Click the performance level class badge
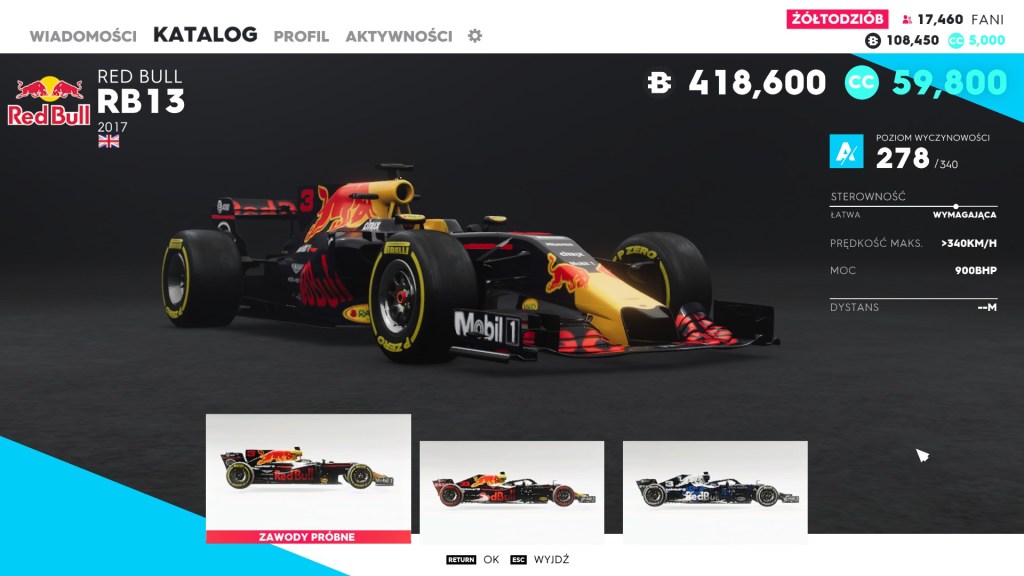 (x=846, y=151)
